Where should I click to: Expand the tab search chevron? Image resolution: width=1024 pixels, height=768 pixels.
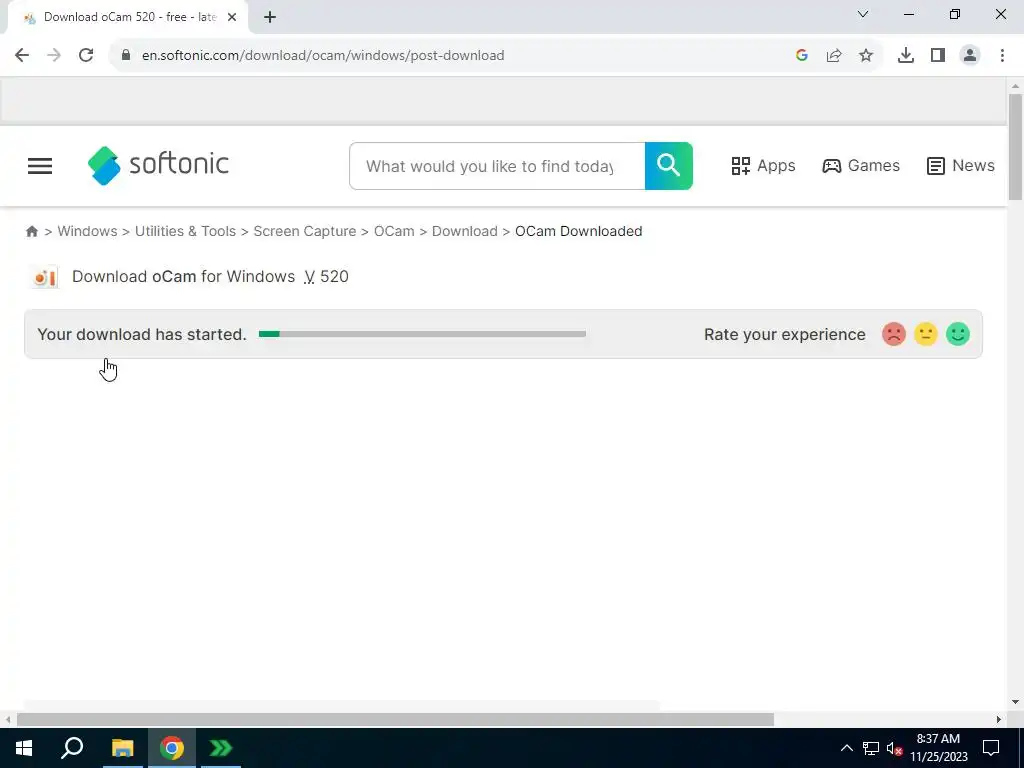863,14
